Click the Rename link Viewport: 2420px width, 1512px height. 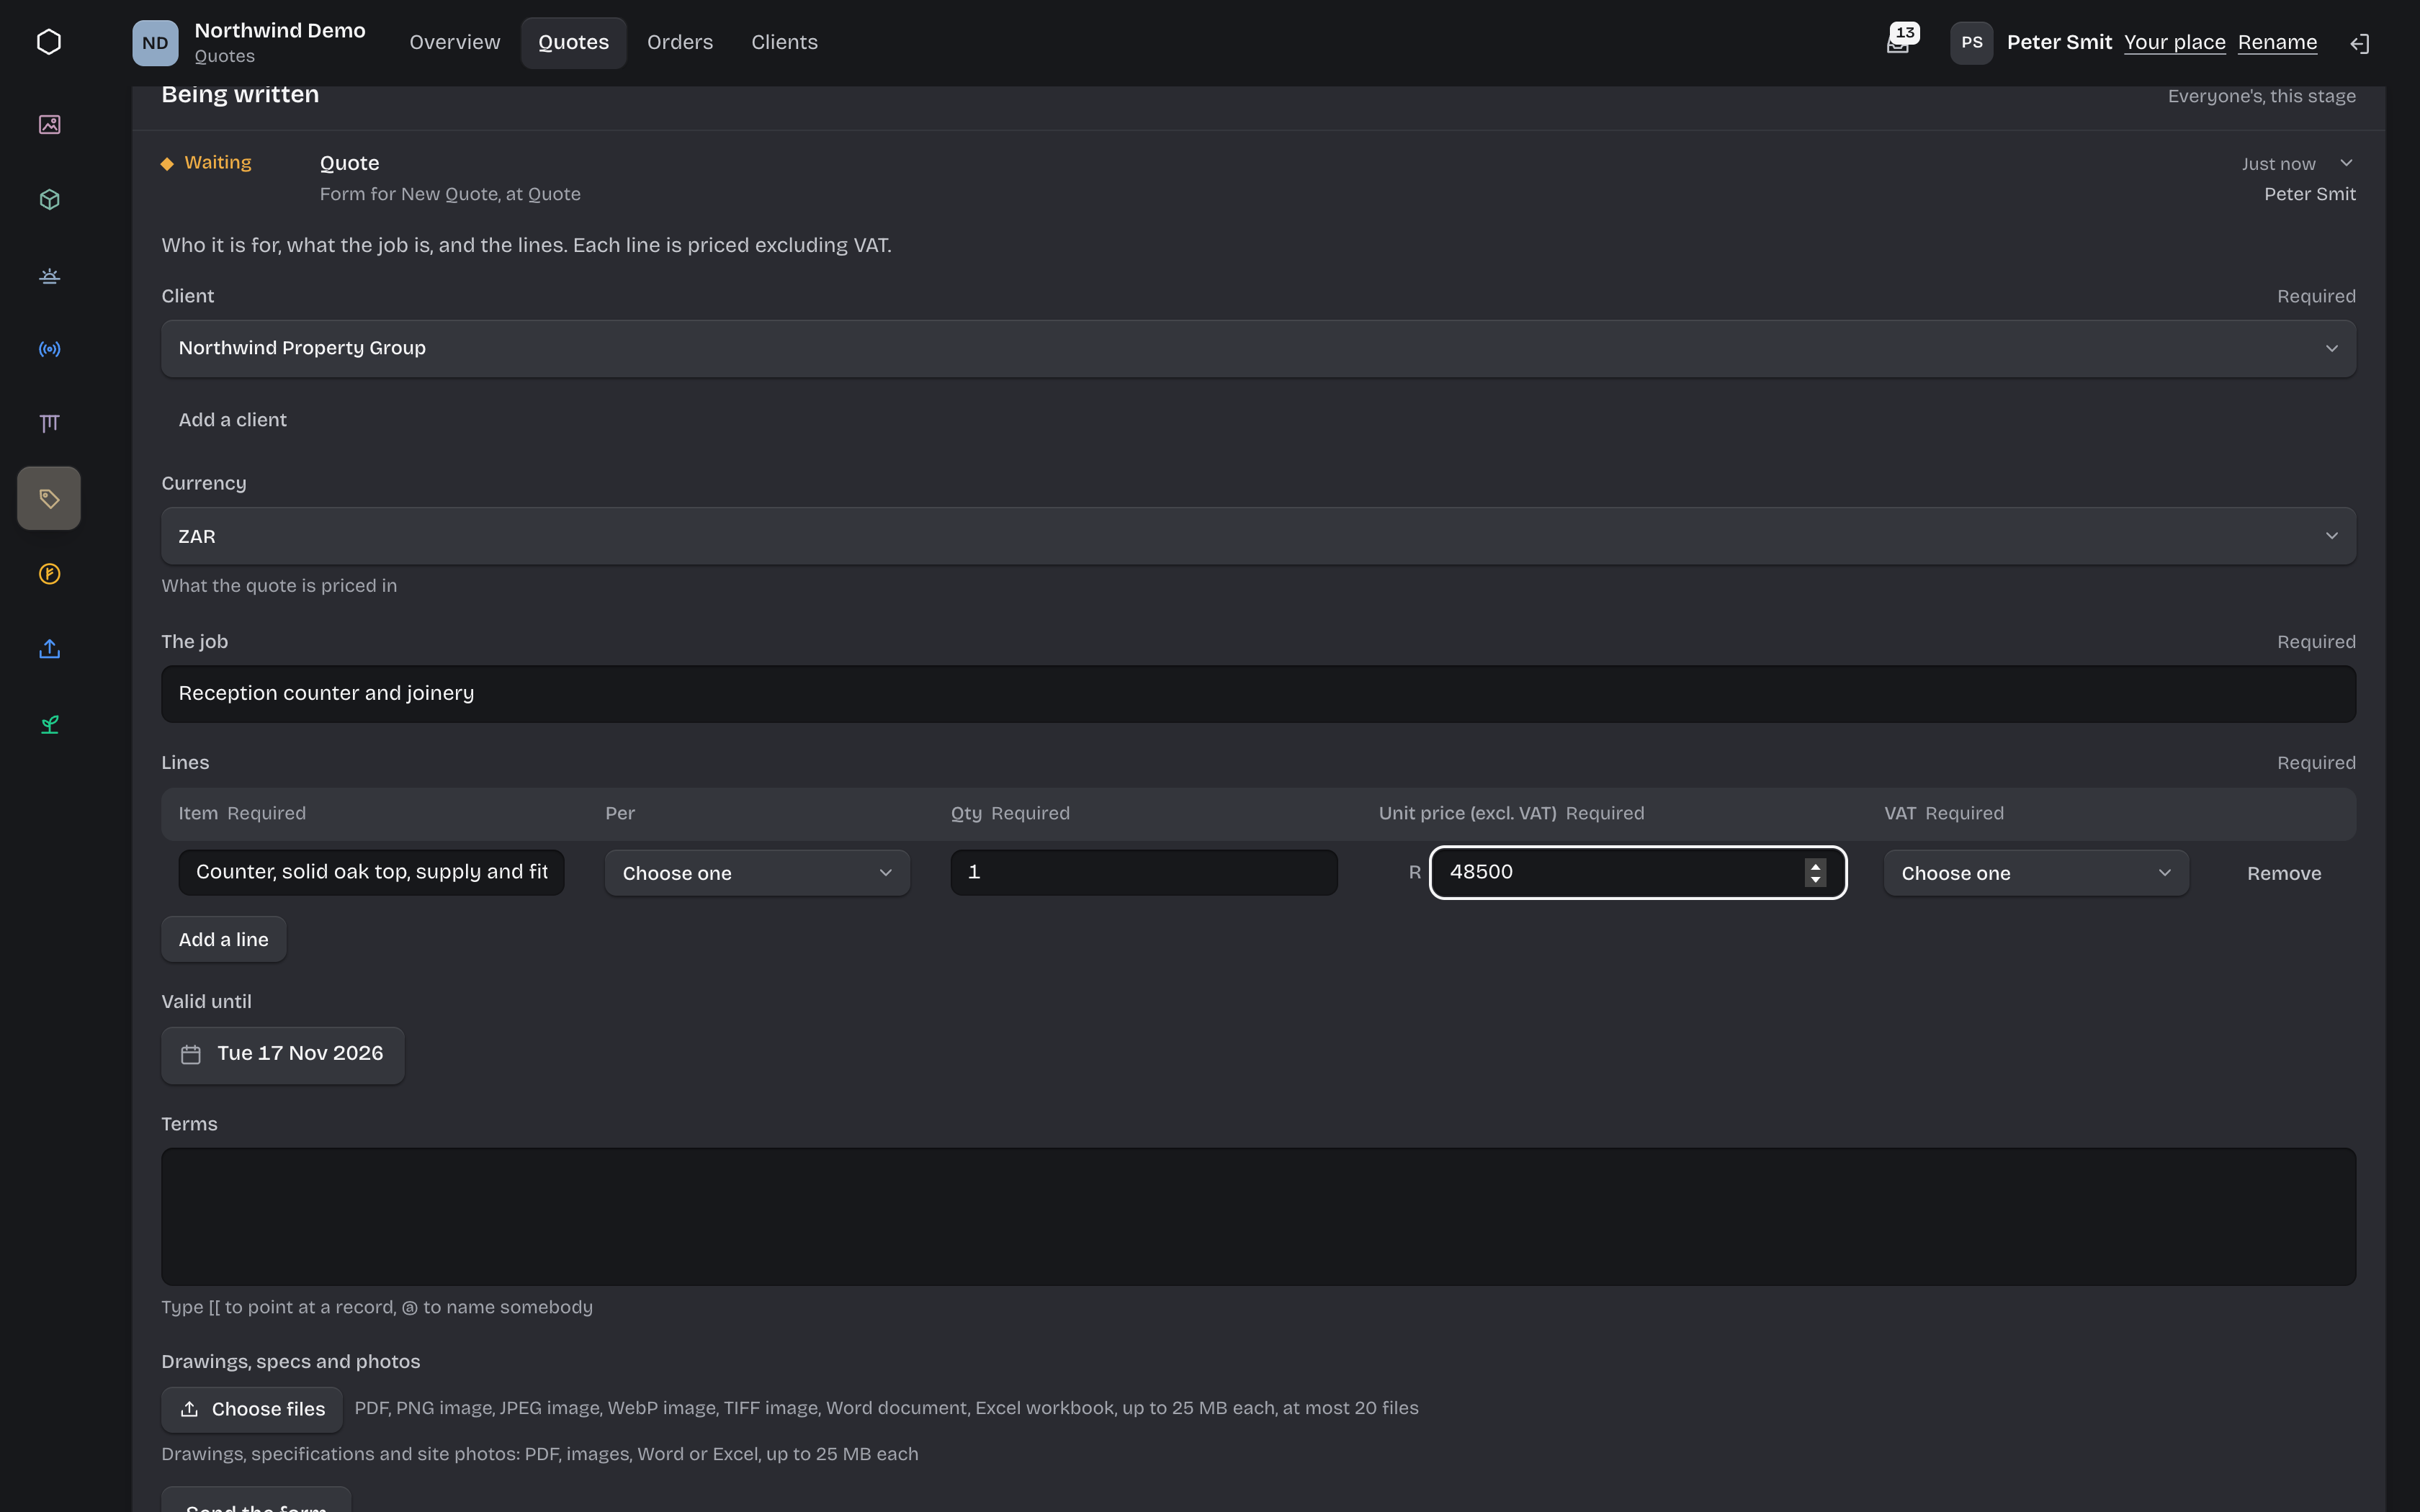point(2277,42)
